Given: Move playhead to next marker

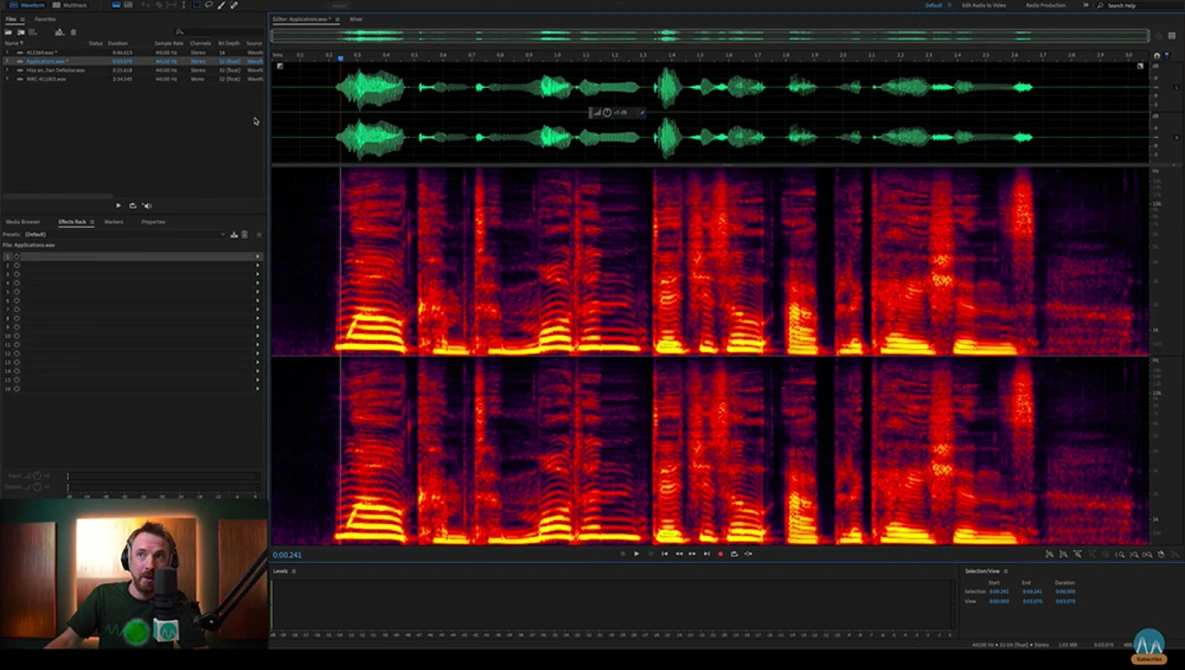Looking at the screenshot, I should pyautogui.click(x=707, y=554).
